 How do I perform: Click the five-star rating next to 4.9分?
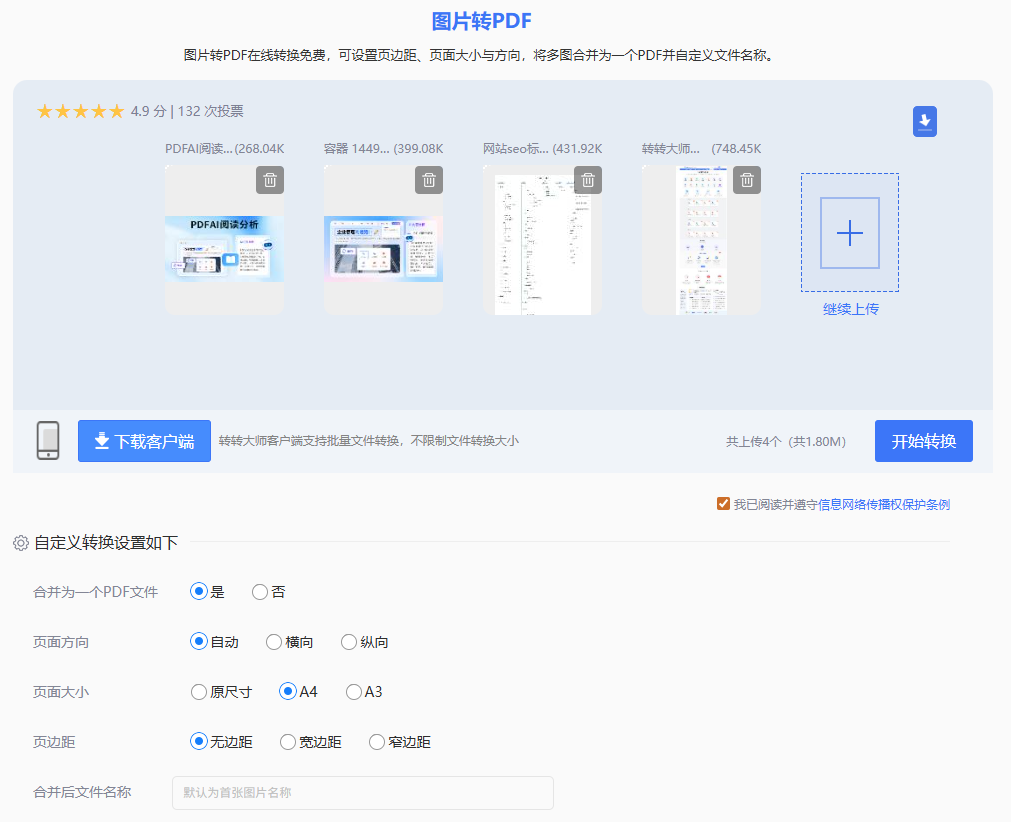click(x=80, y=111)
